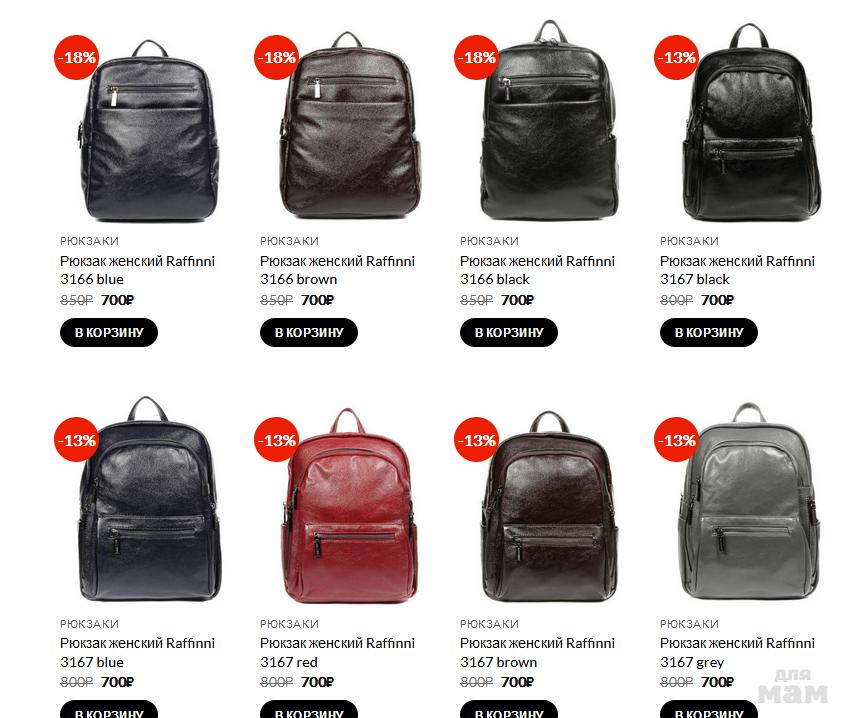Screen dimensions: 843x718
Task: Open the Рюкзаки category above 3167 brown
Action: (489, 624)
